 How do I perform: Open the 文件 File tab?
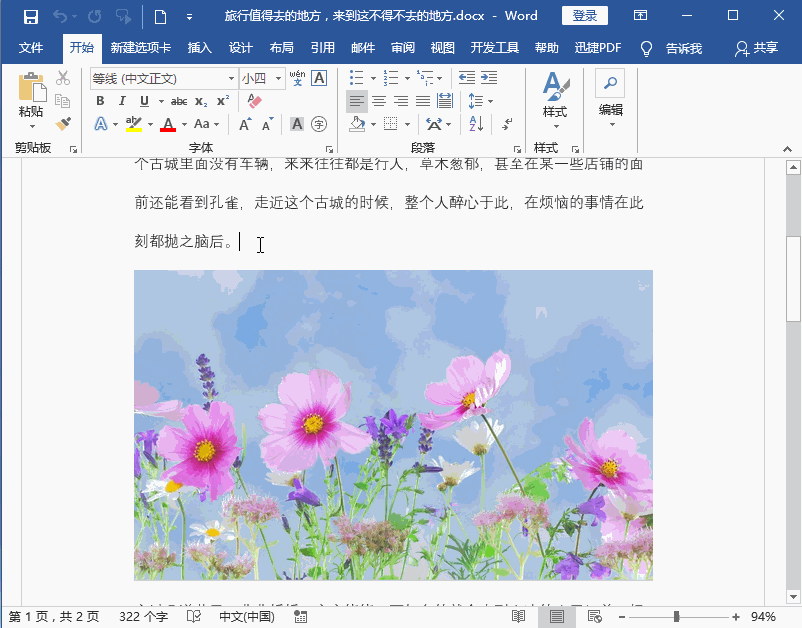pos(31,48)
